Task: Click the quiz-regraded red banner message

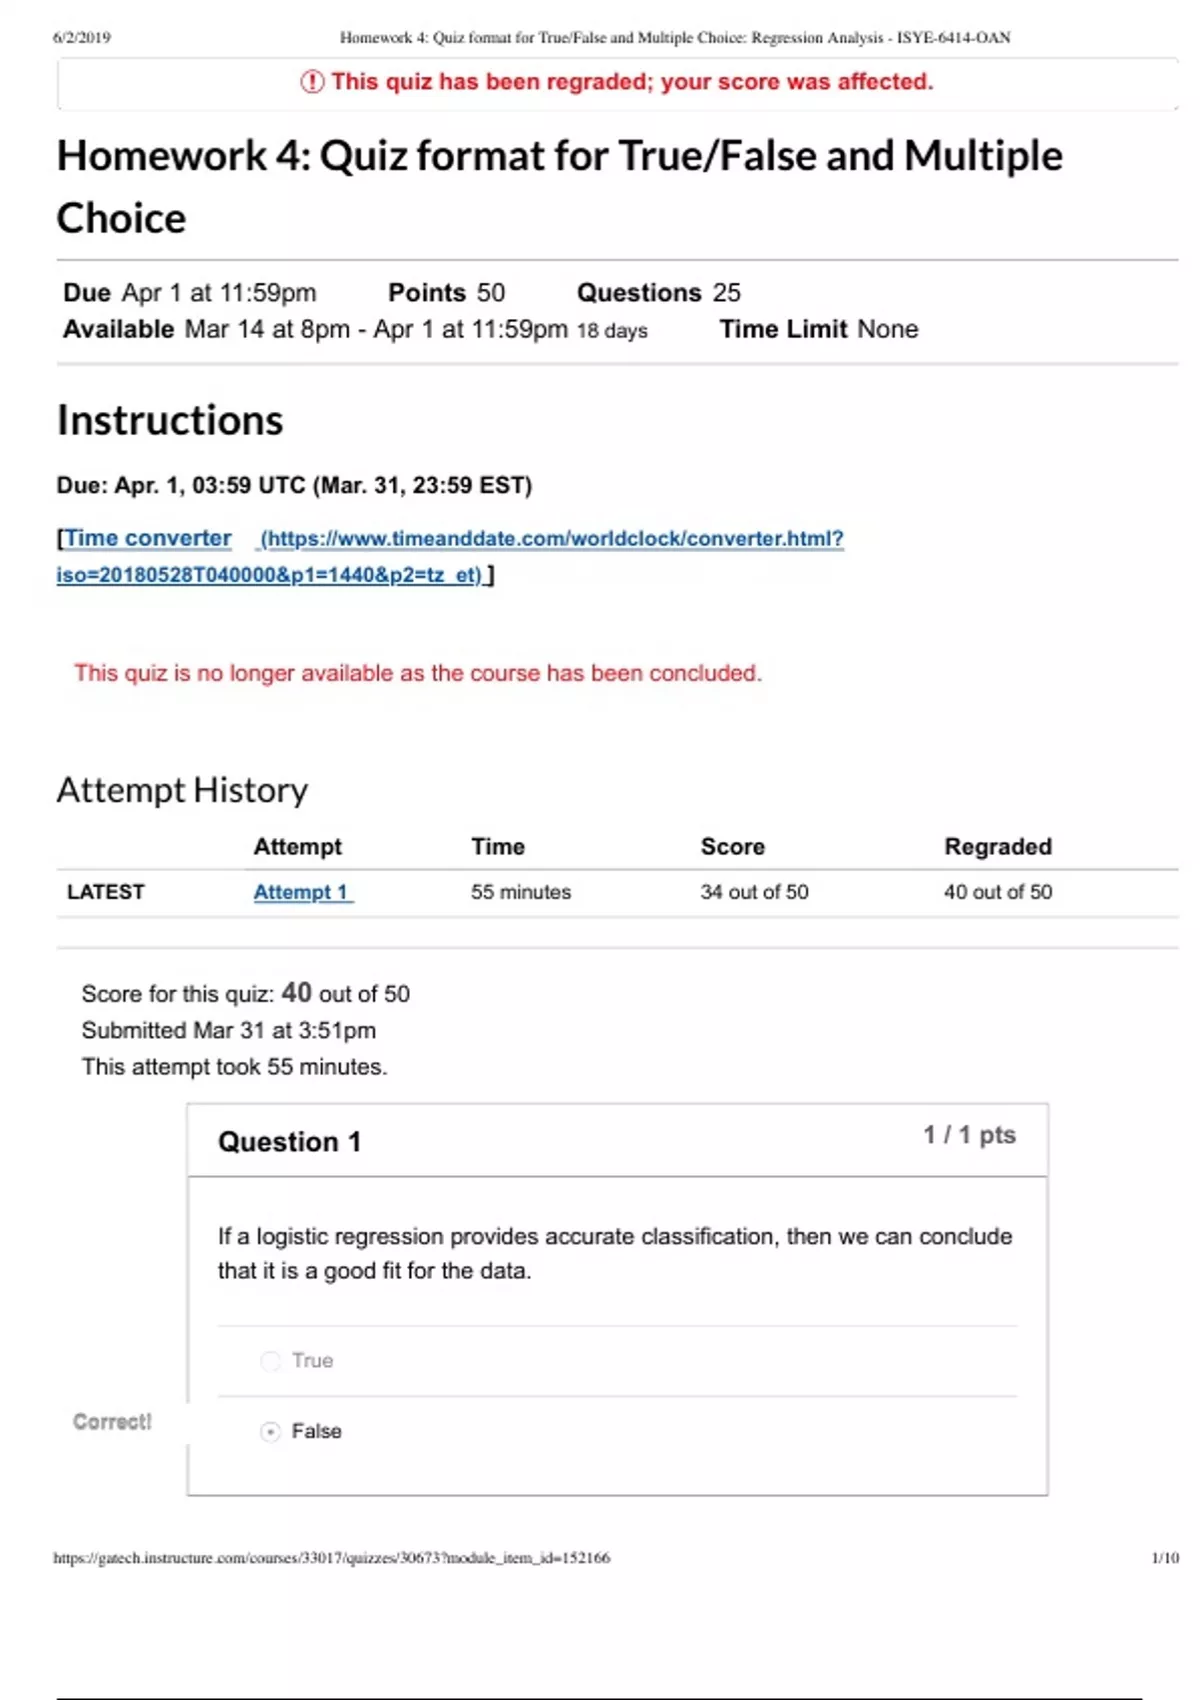Action: [x=632, y=82]
